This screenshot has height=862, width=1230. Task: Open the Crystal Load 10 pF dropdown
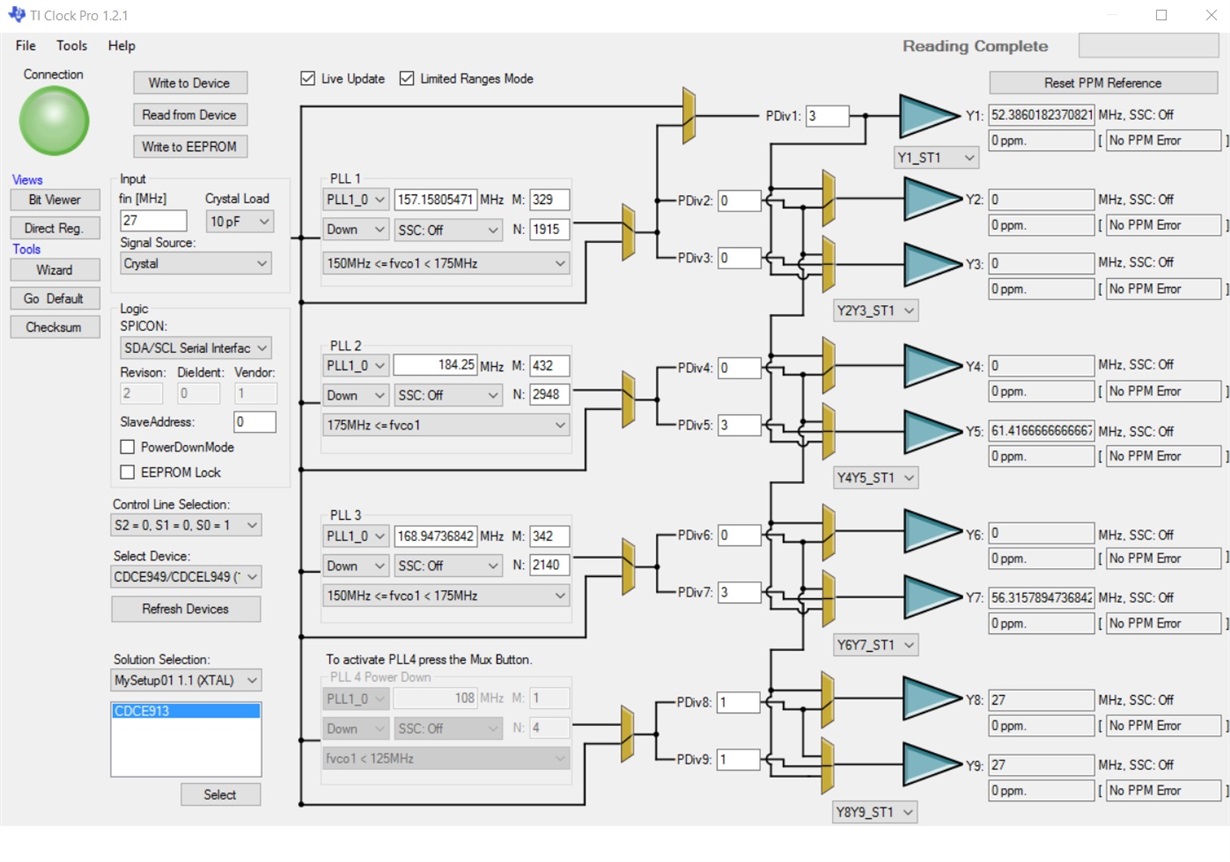[x=239, y=221]
